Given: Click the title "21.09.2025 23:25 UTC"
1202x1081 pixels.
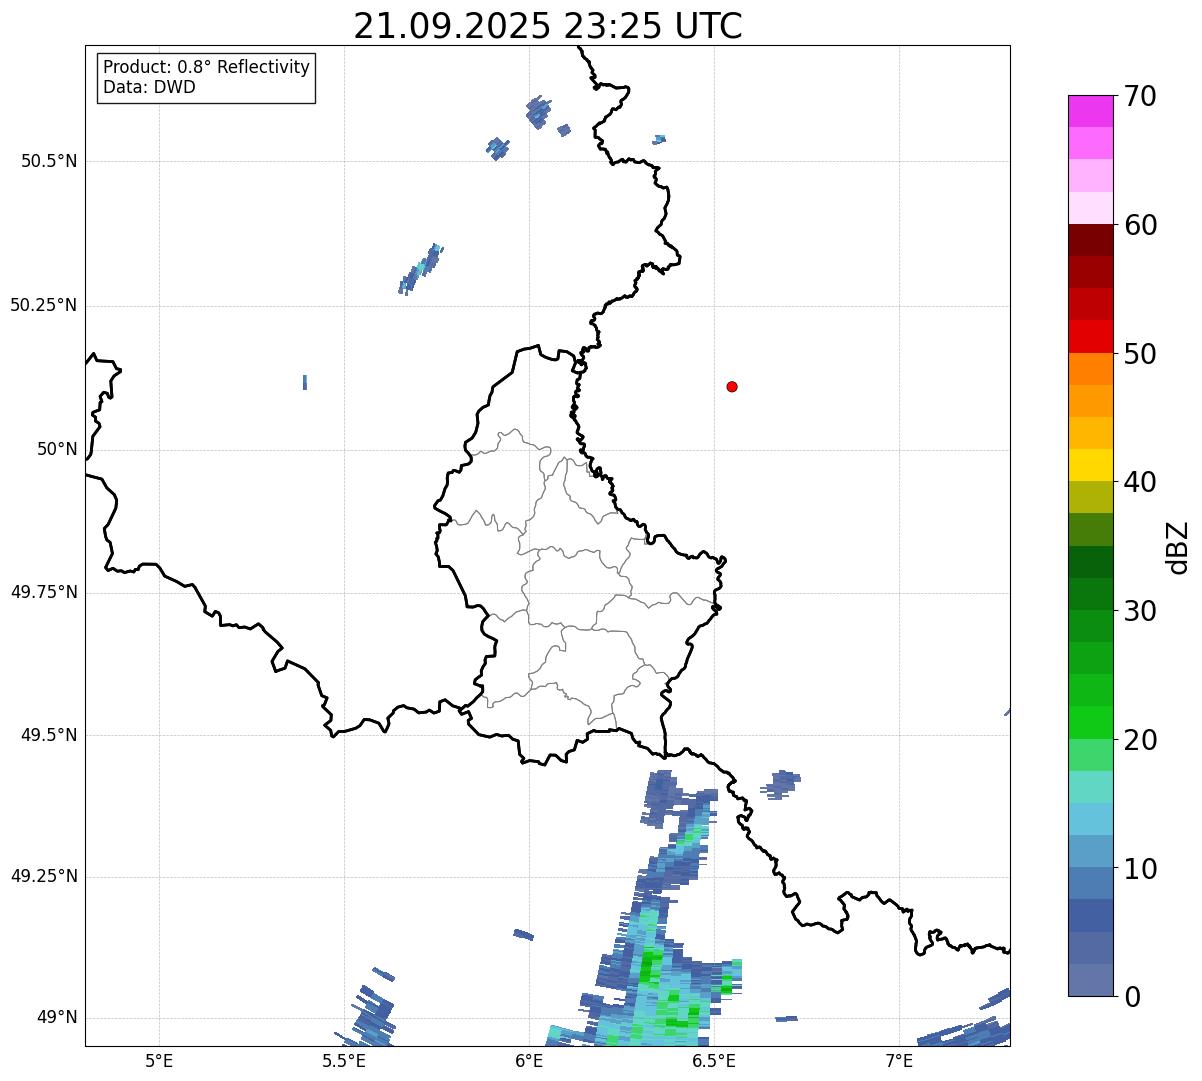Looking at the screenshot, I should click(x=548, y=26).
